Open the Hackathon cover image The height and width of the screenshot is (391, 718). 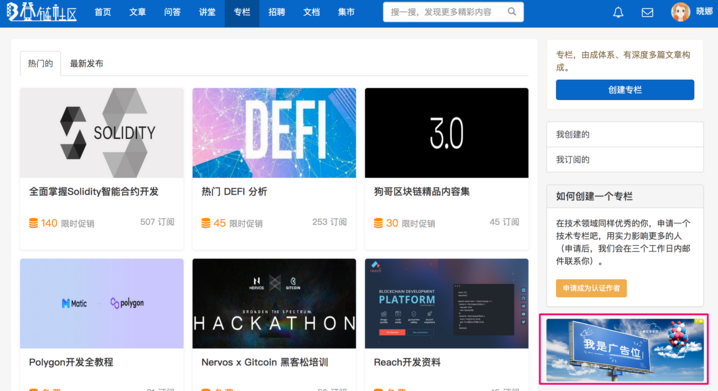point(274,304)
